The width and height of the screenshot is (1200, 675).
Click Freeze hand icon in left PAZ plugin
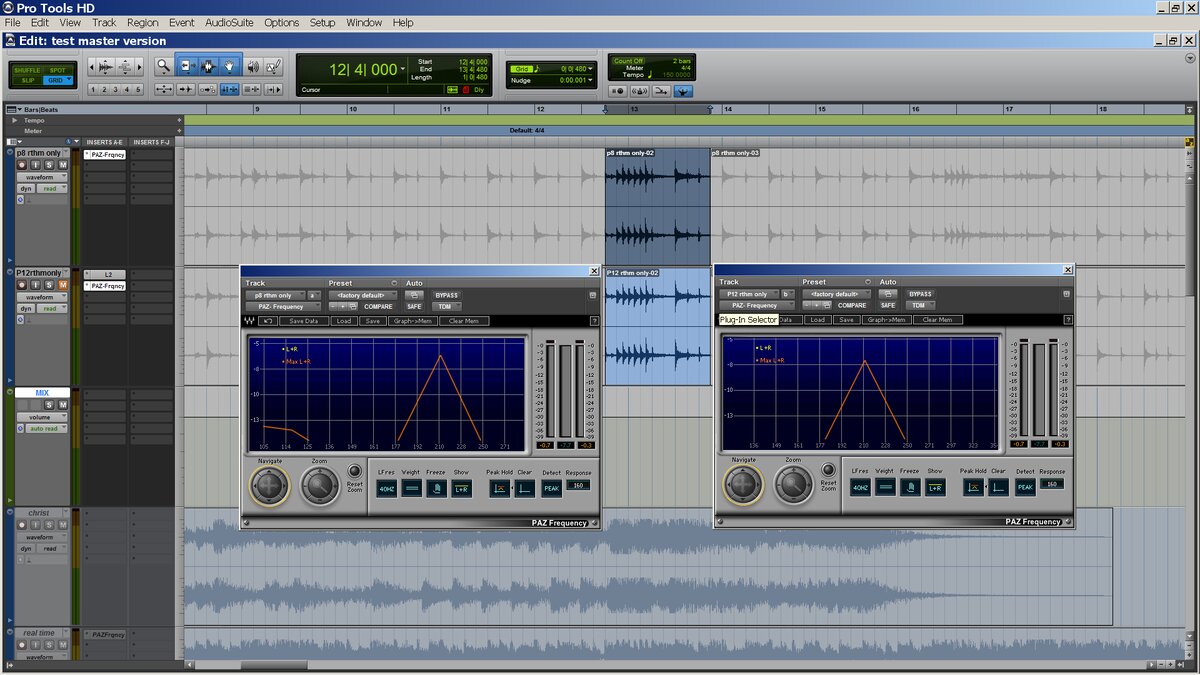point(436,489)
